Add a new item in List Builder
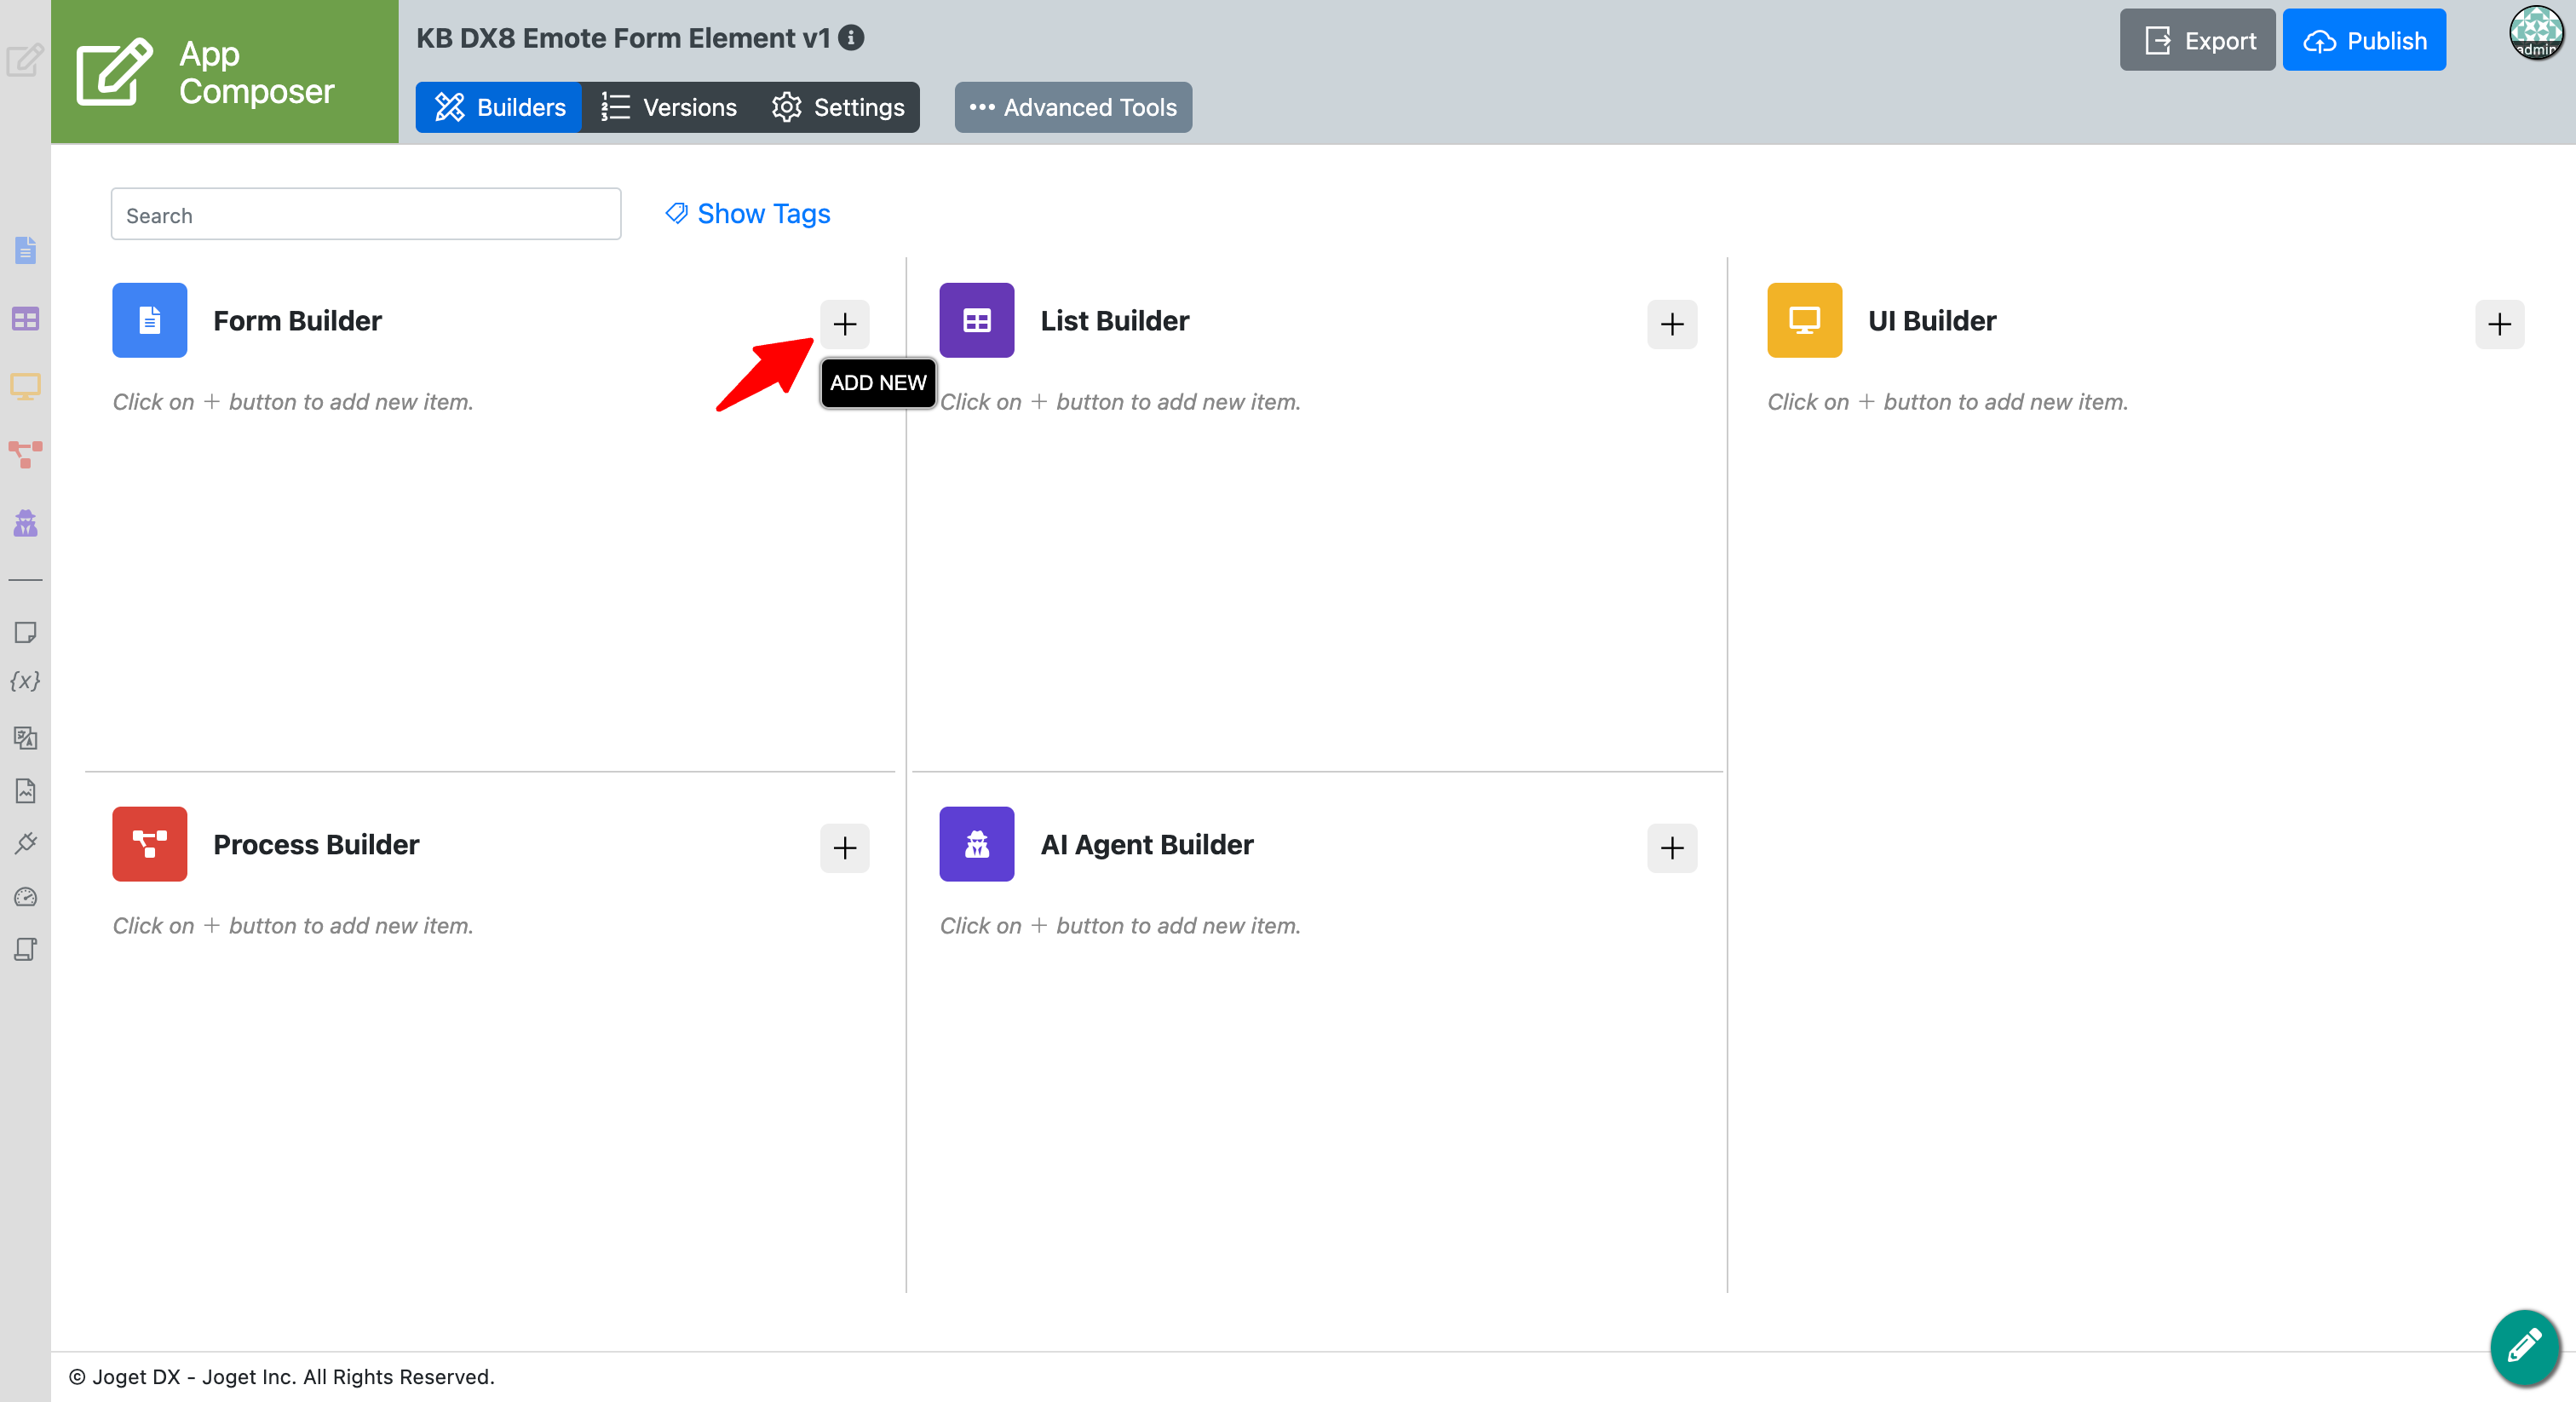Image resolution: width=2576 pixels, height=1402 pixels. tap(1671, 324)
